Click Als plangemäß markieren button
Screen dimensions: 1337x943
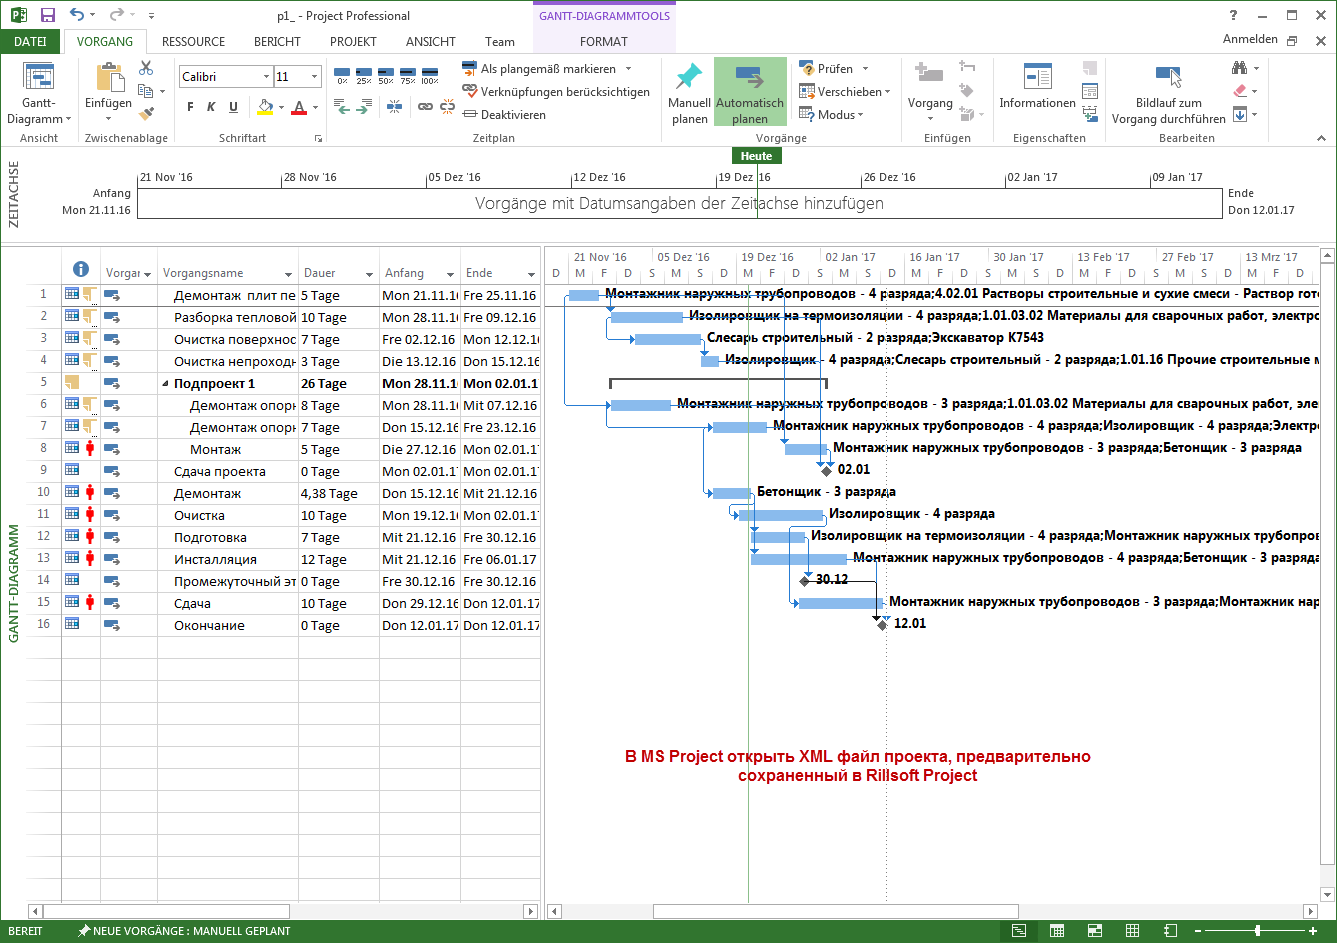540,69
